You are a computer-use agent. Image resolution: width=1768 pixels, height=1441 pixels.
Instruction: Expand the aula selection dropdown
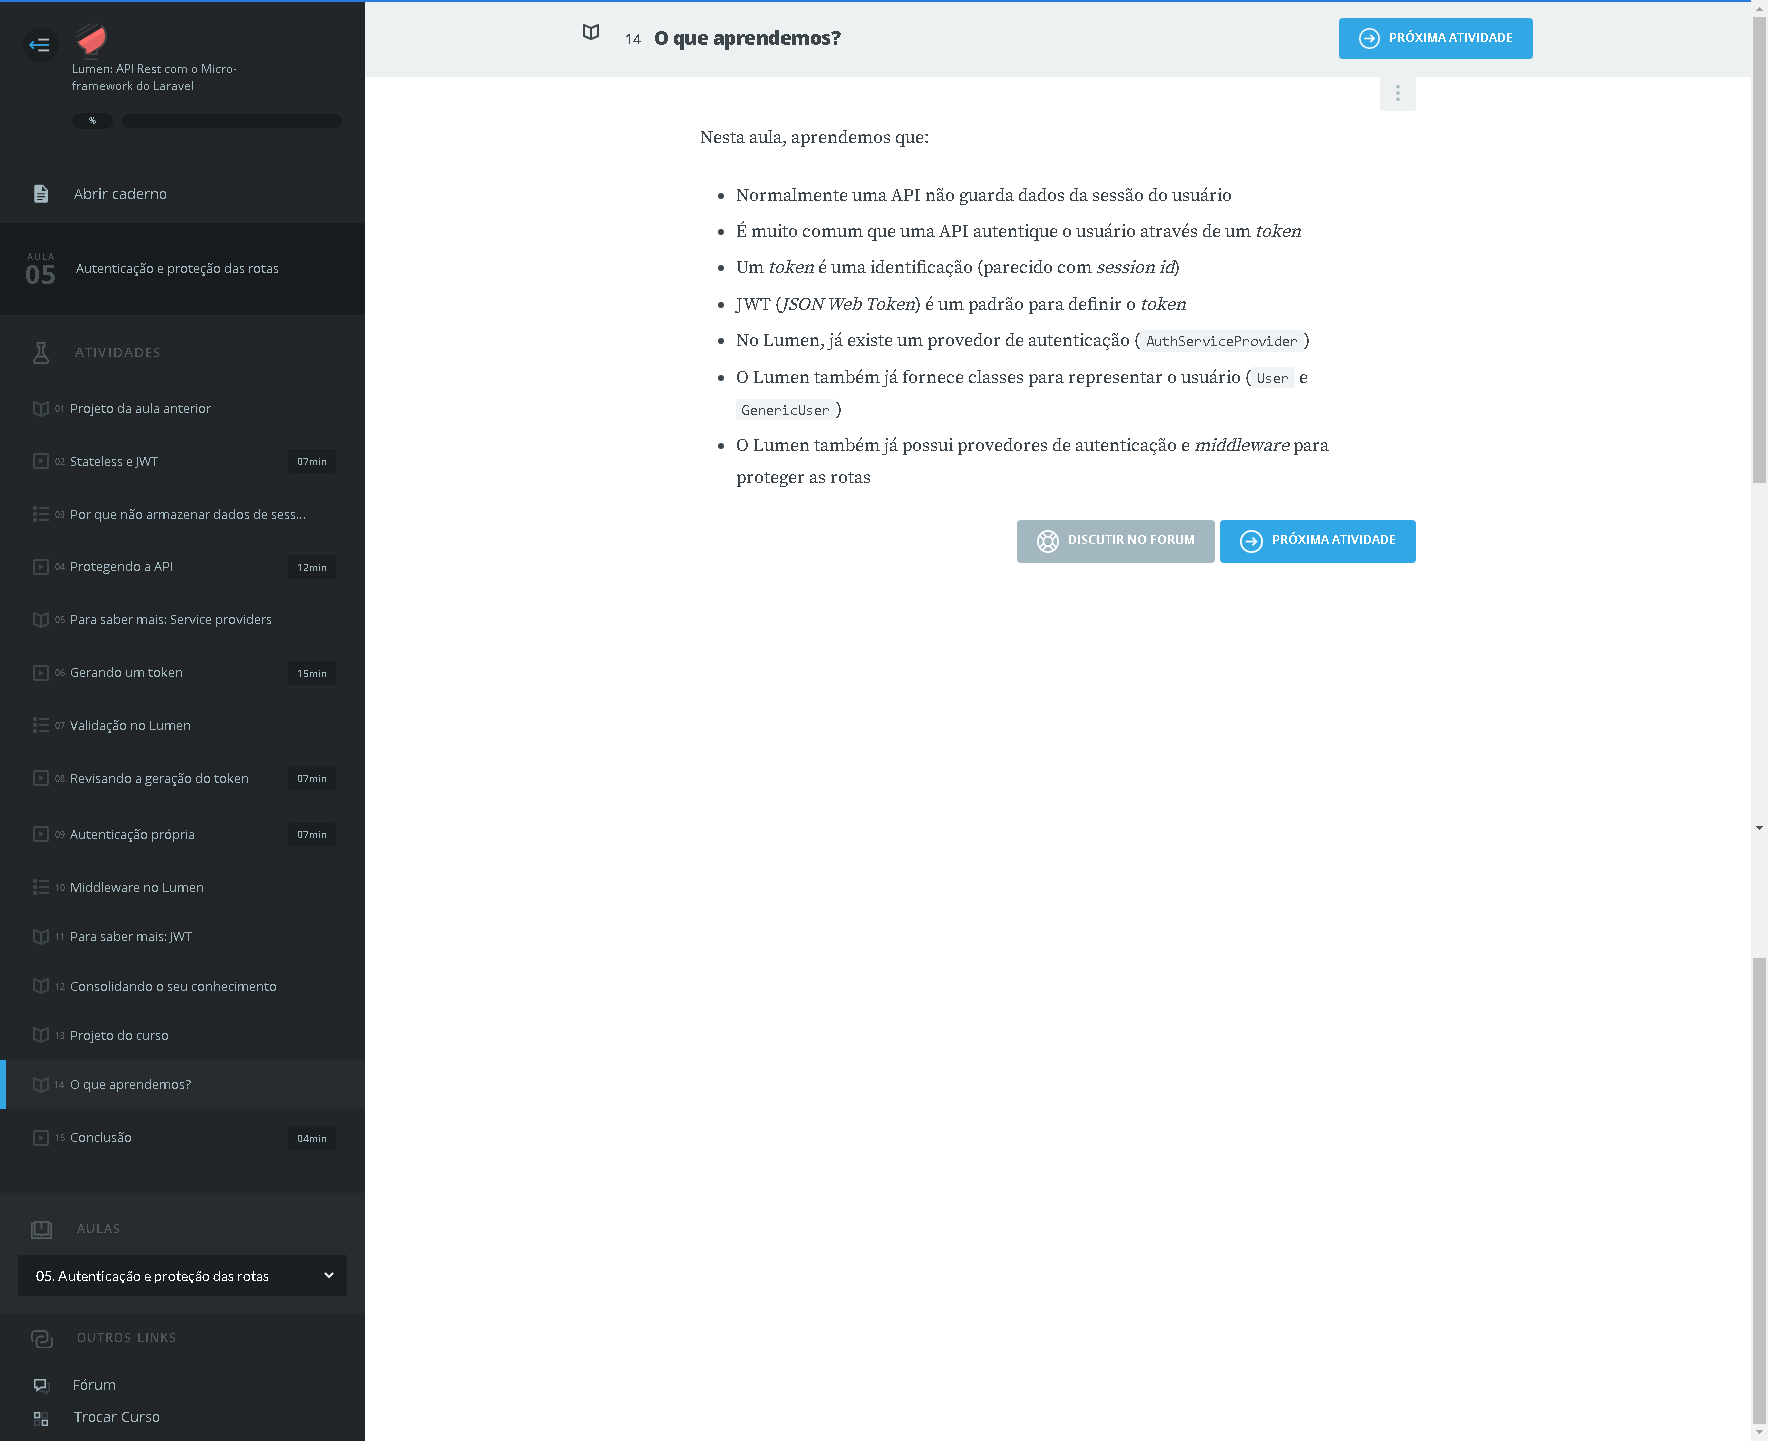click(182, 1276)
